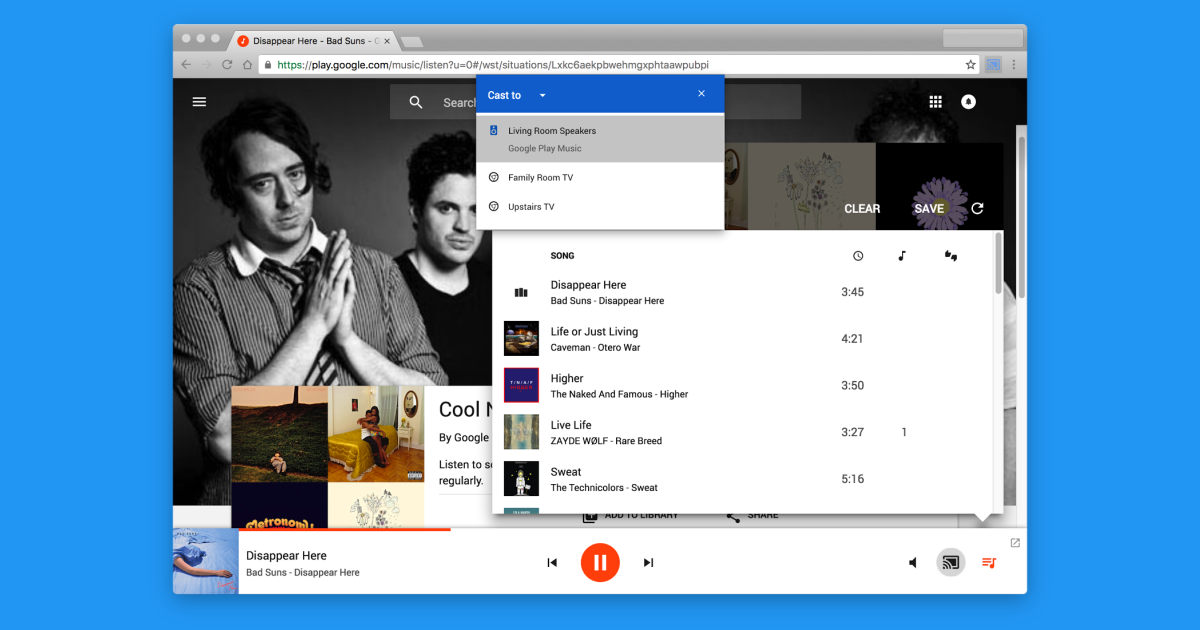Click the now-playing equalizer icon
The image size is (1200, 630).
[521, 293]
